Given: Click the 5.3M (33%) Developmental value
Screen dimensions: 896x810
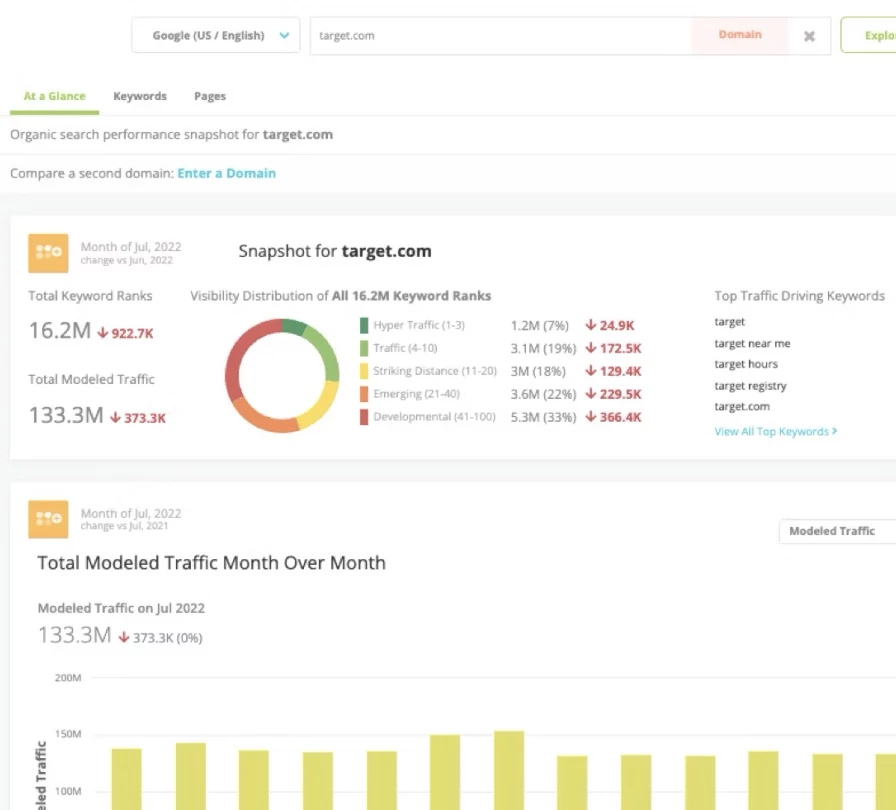Looking at the screenshot, I should tap(543, 417).
